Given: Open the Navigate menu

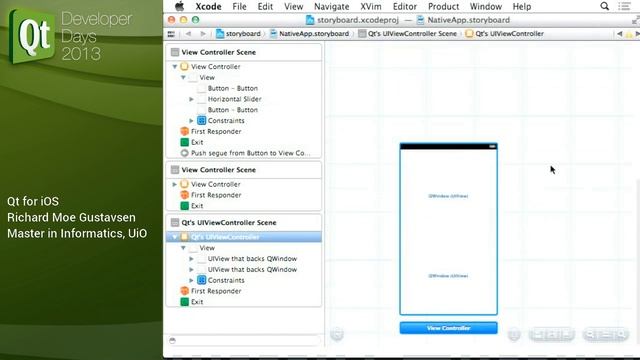Looking at the screenshot, I should click(x=331, y=7).
